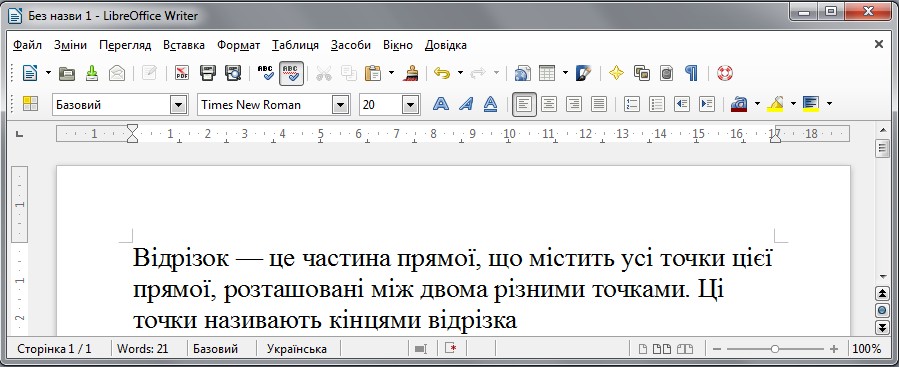Click the Copy icon
Viewport: 899px width, 367px height.
point(349,73)
